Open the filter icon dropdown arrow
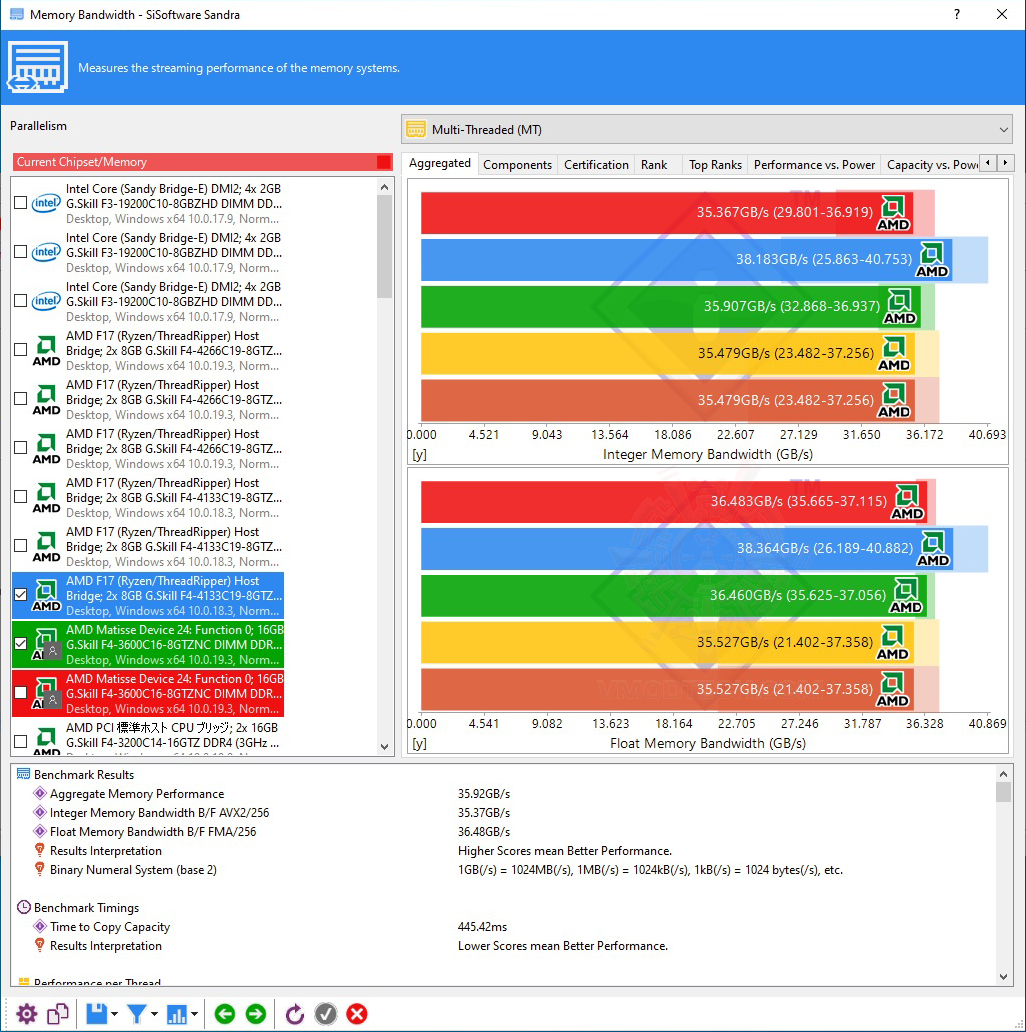 [x=155, y=1014]
